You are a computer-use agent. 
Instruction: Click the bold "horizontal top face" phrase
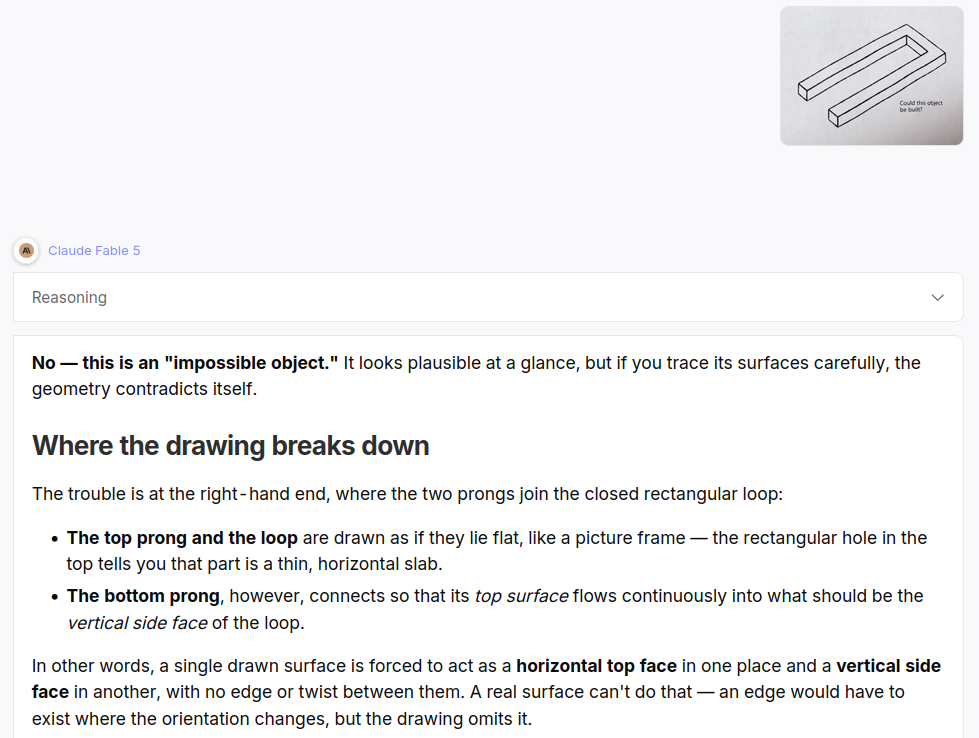tap(596, 666)
